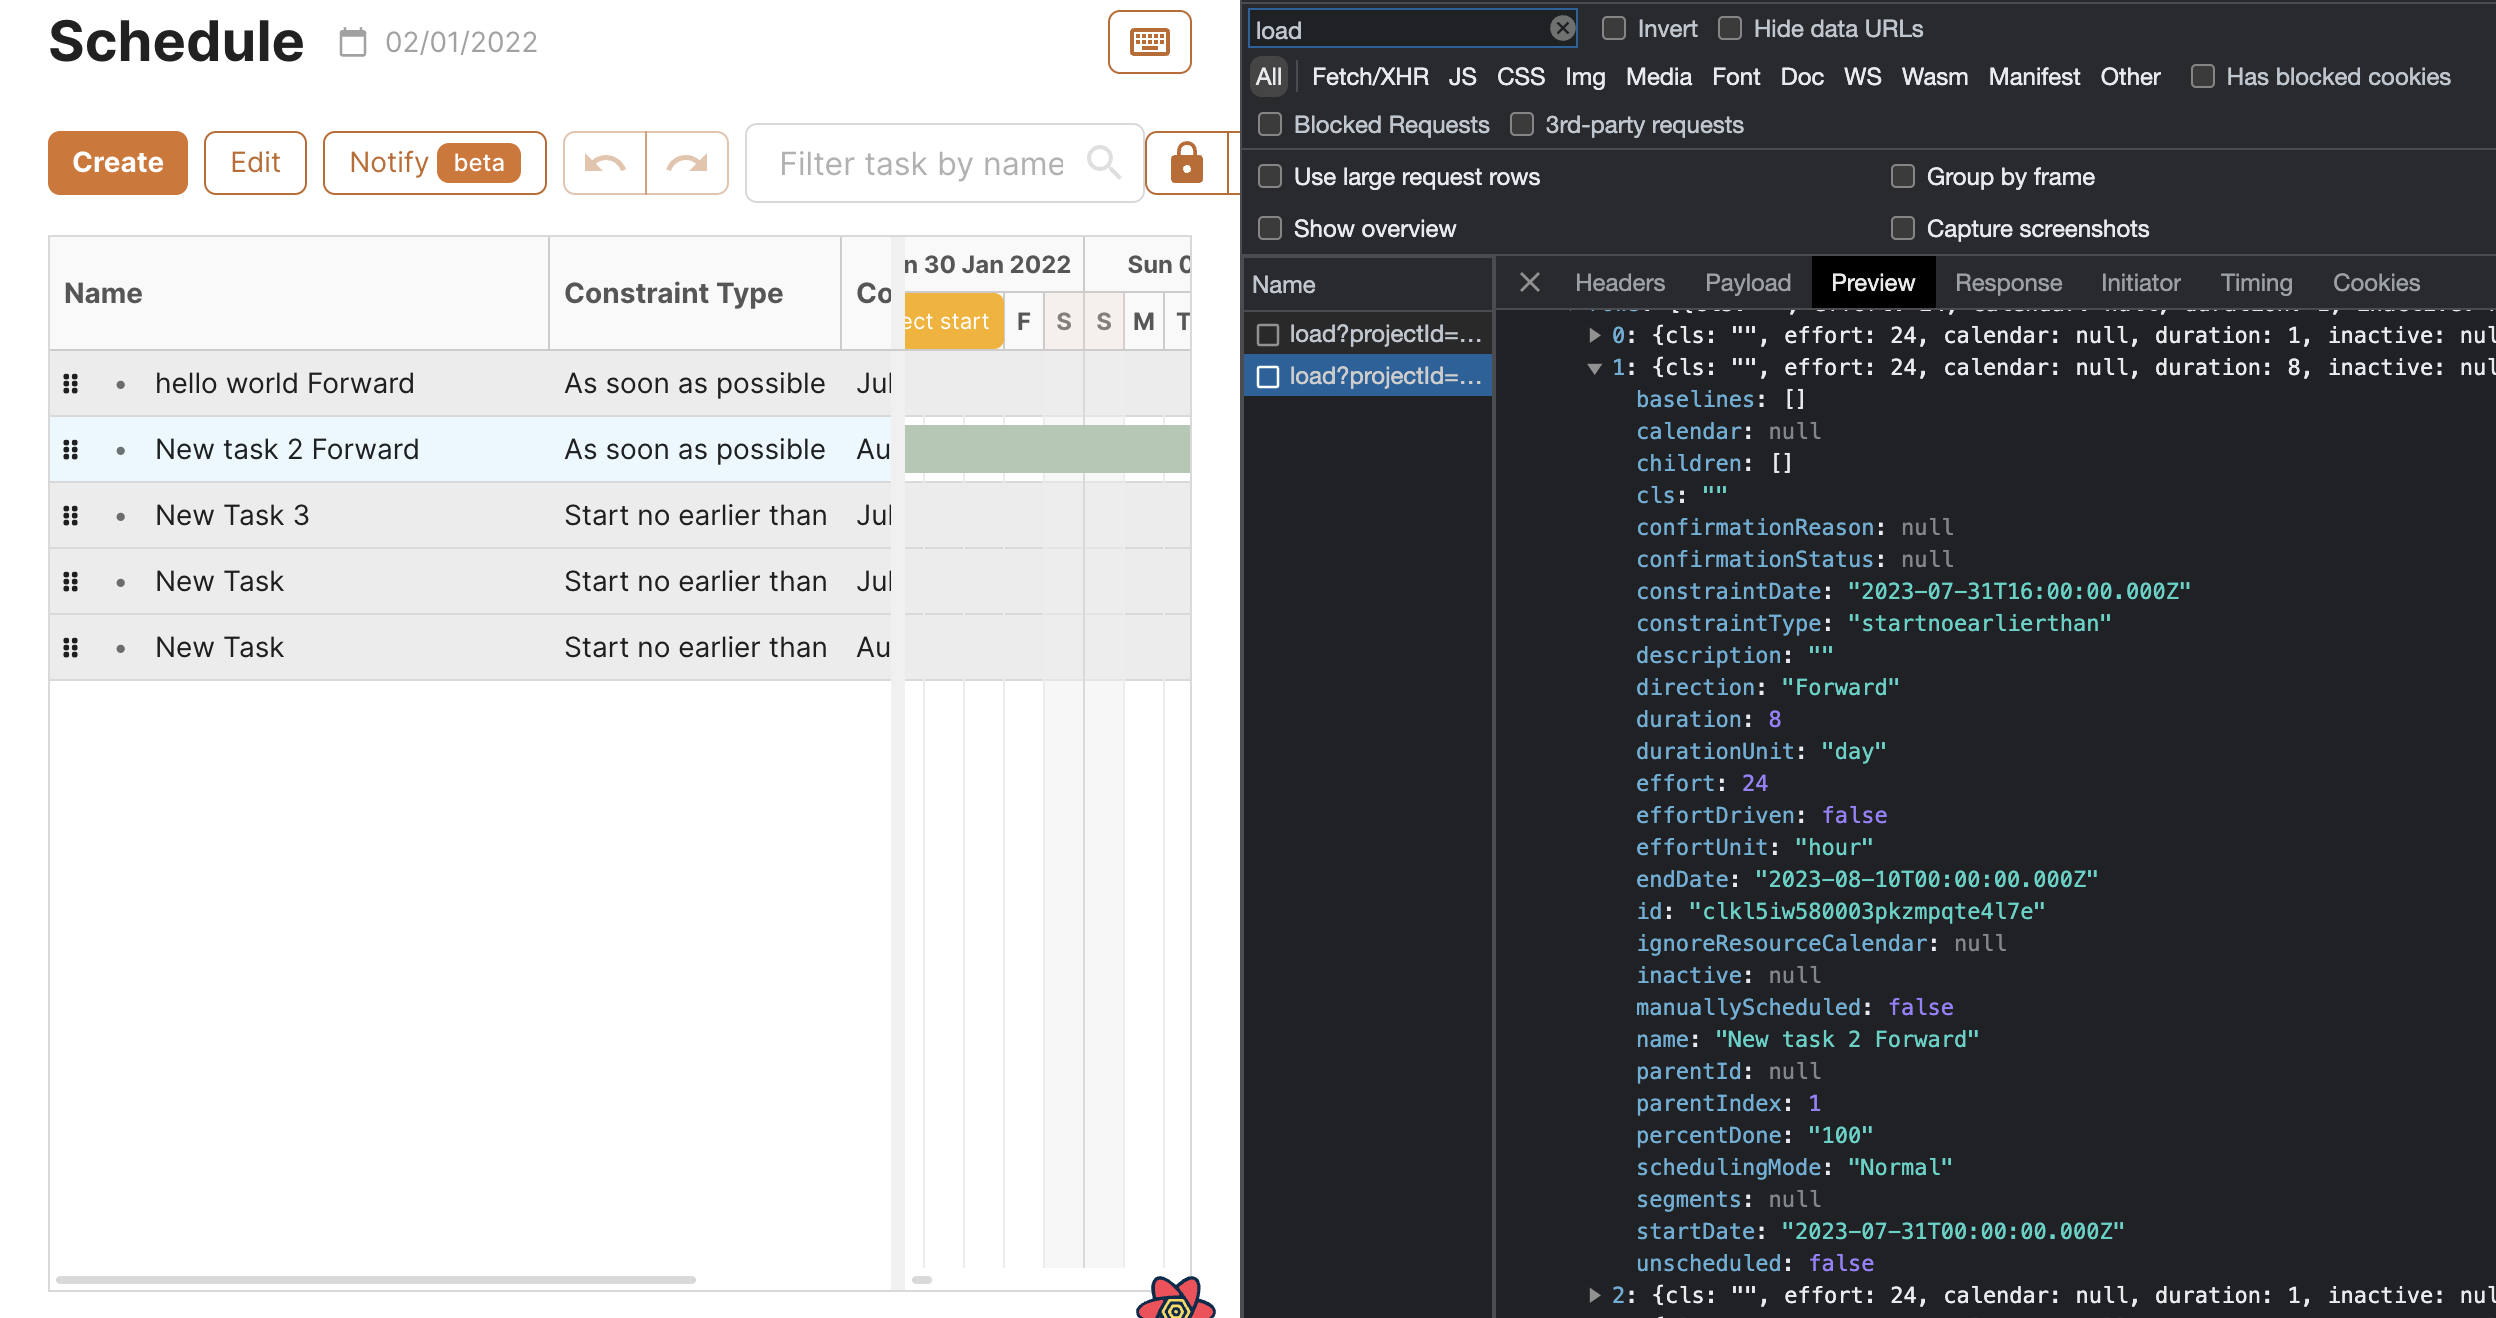
Task: Click the drag handle on the fourth row, New Task with constraint date Jul
Action: 70,581
